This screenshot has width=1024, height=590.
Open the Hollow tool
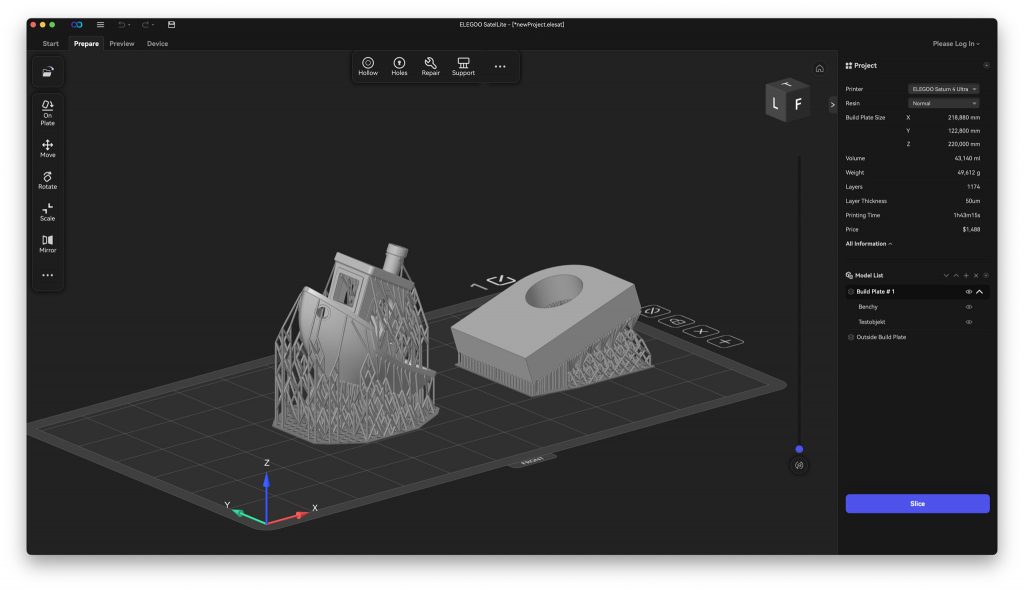368,66
